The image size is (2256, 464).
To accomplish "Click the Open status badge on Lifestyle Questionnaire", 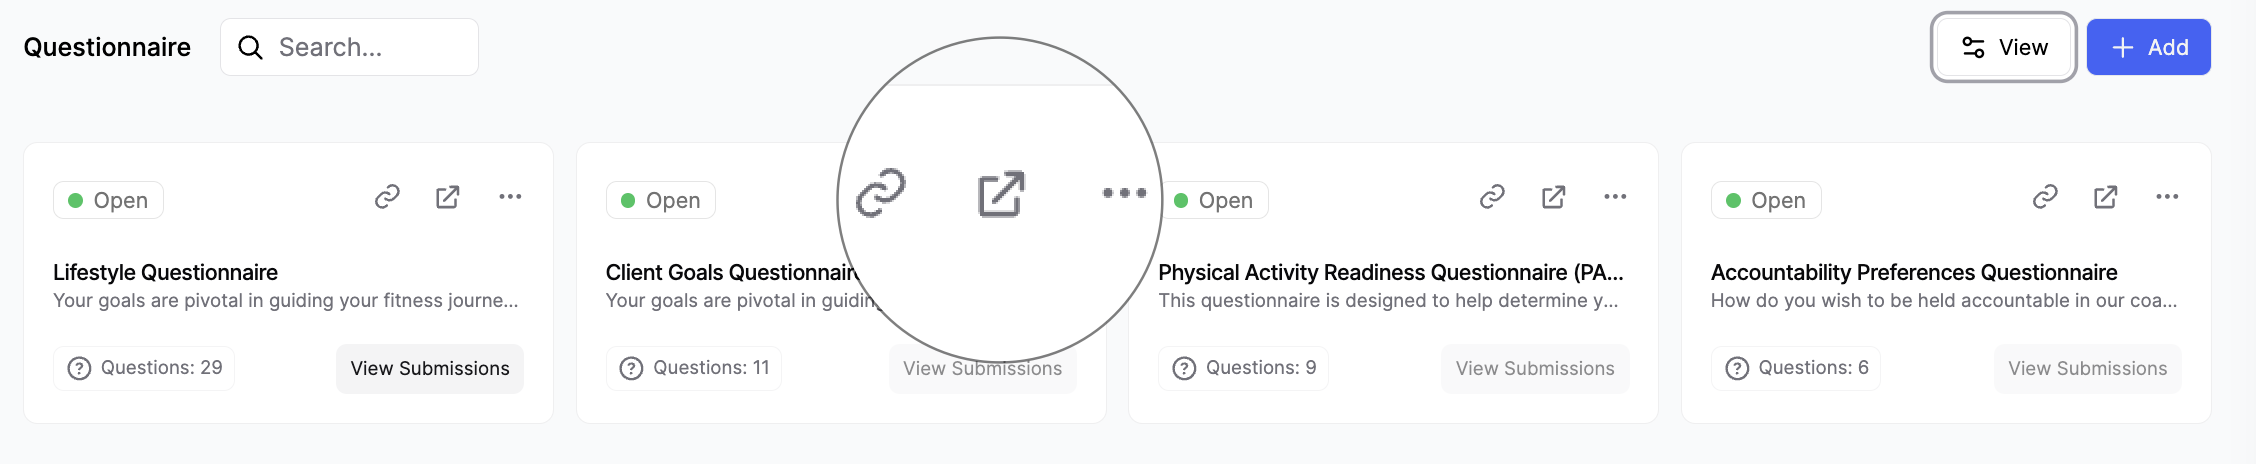I will (108, 200).
